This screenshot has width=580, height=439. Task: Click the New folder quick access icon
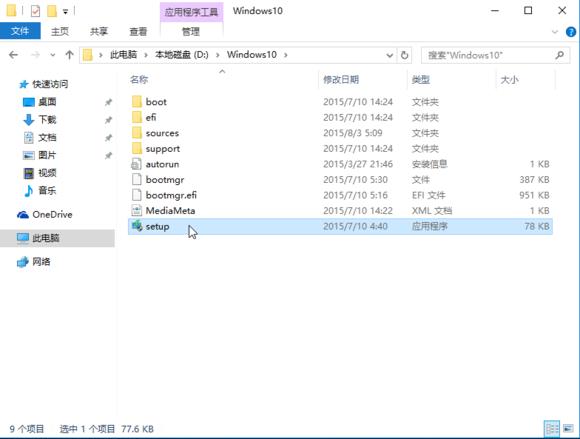(52, 11)
